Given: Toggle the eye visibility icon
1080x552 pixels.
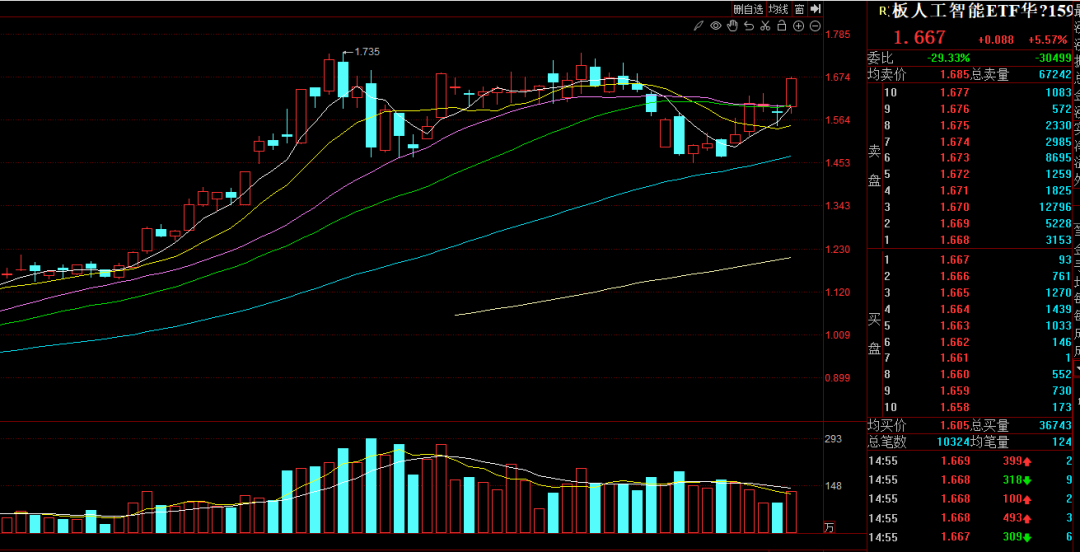Looking at the screenshot, I should (716, 26).
